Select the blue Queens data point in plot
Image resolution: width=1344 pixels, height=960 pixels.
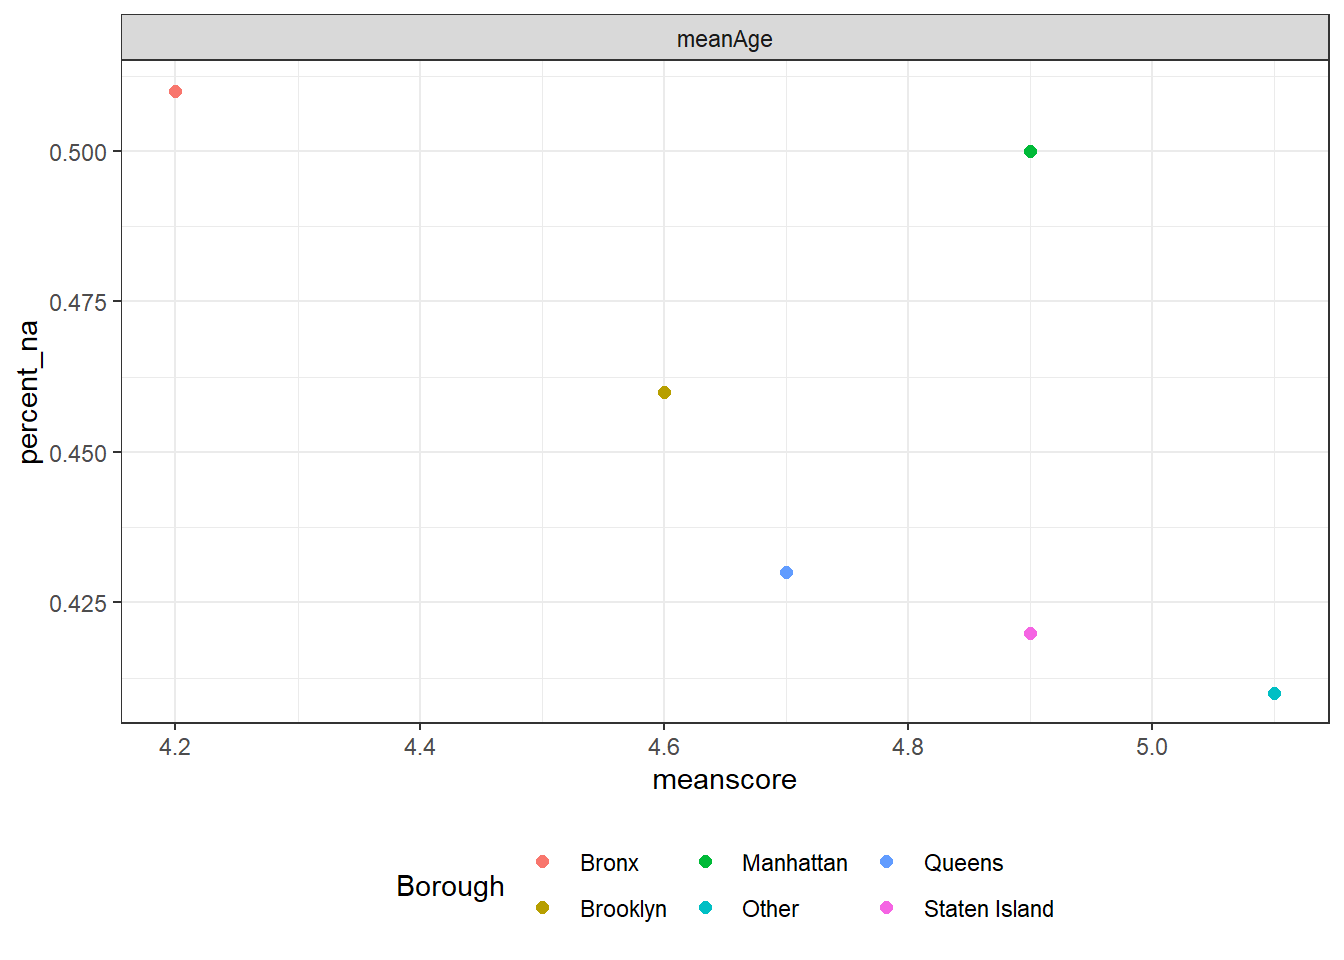tap(786, 573)
